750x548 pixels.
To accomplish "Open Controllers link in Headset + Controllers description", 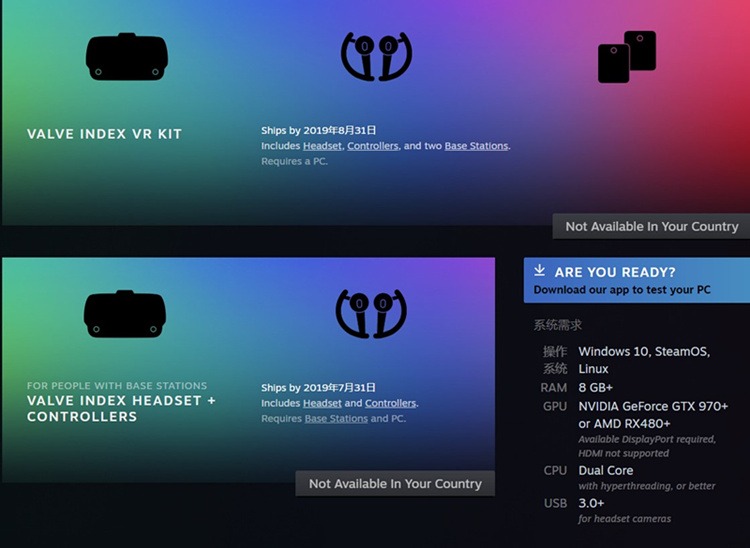I will [x=390, y=403].
